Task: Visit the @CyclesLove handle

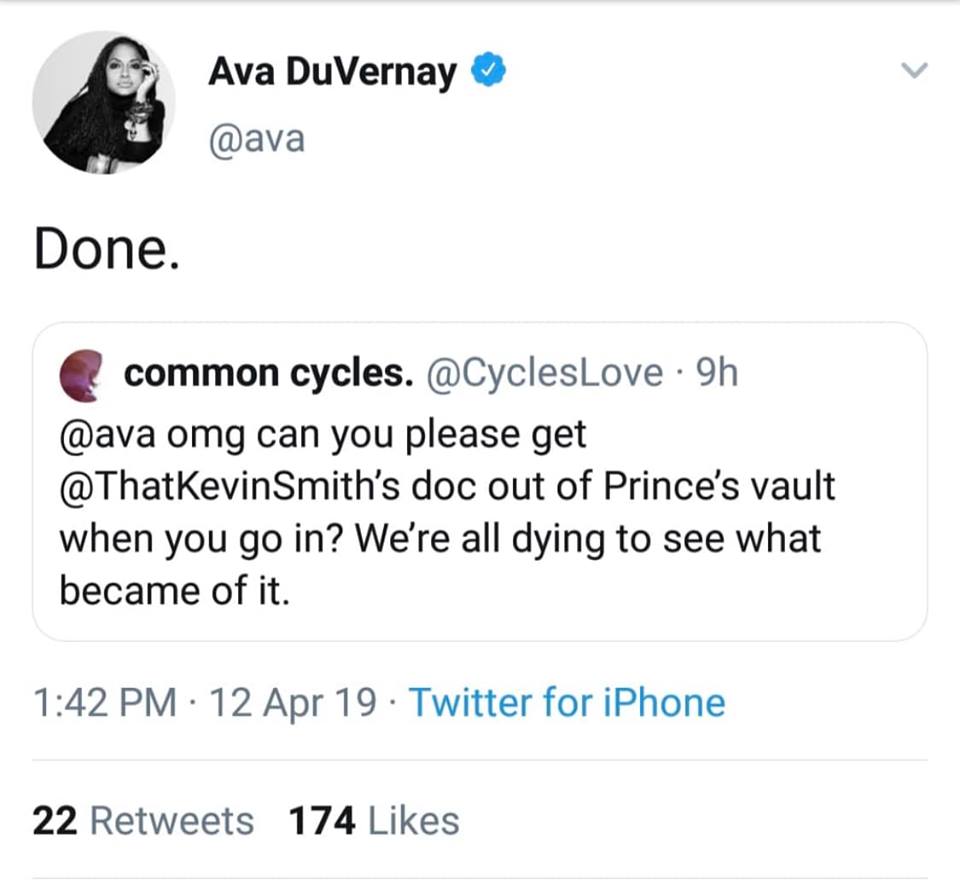Action: tap(545, 373)
